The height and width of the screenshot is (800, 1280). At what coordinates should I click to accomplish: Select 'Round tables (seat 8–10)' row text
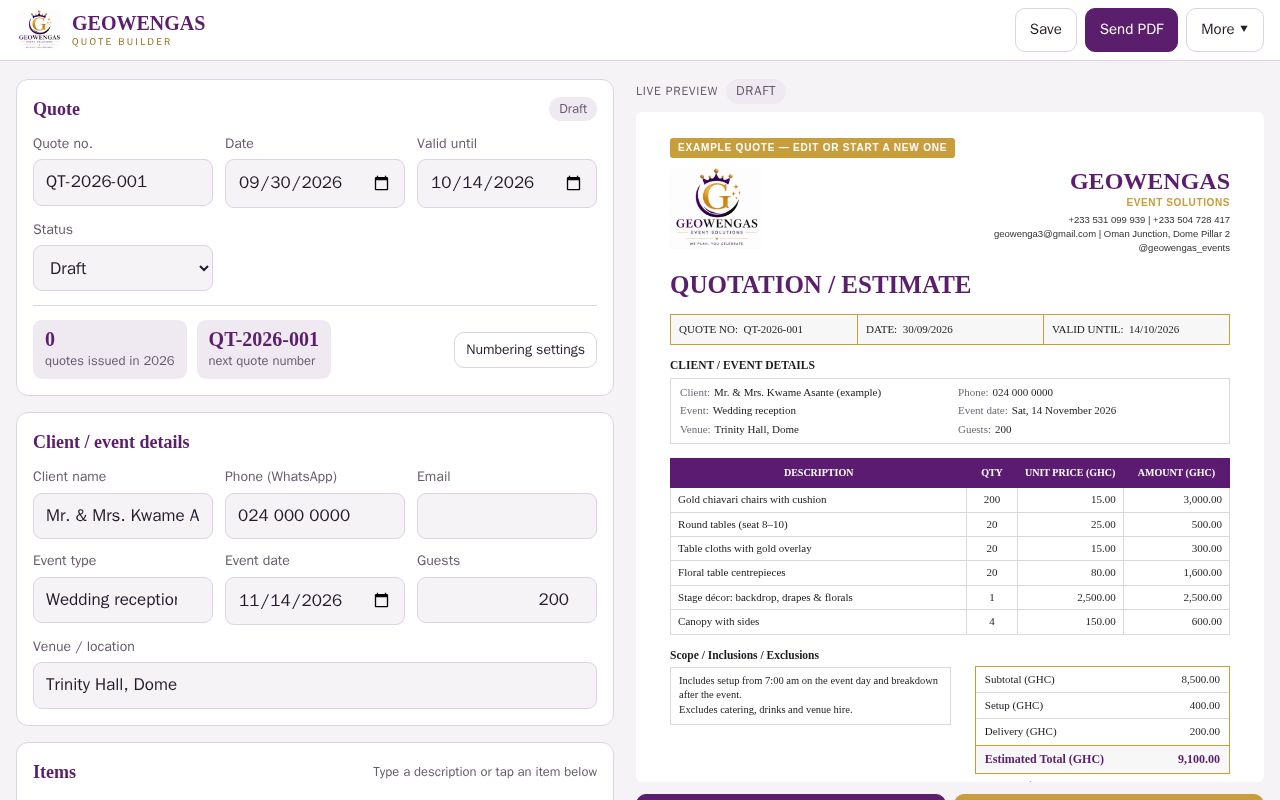[x=733, y=524]
